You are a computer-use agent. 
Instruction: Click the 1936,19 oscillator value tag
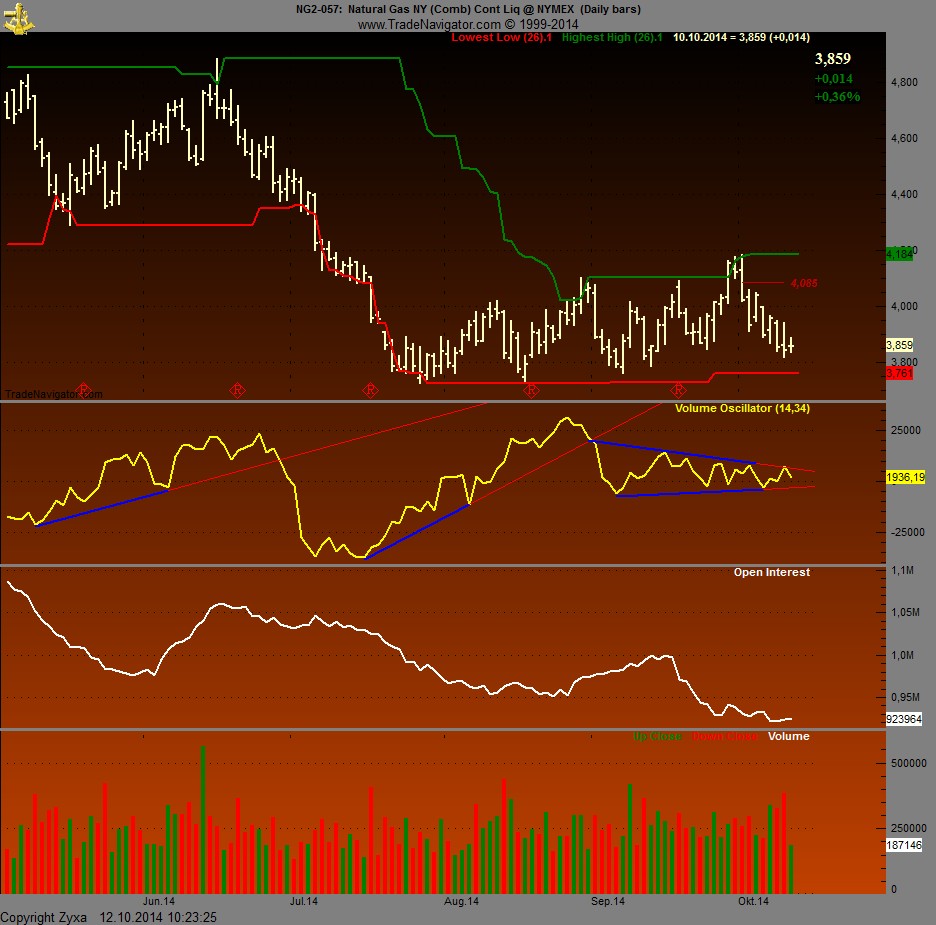click(904, 478)
